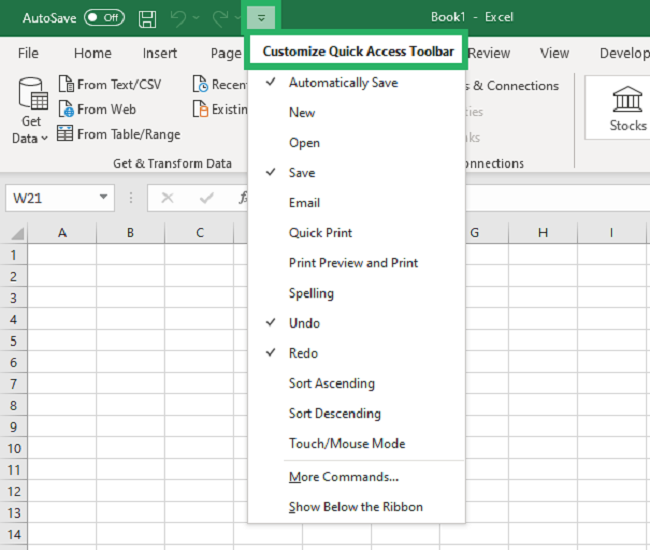Enable Quick Print in the toolbar menu
650x550 pixels.
[x=320, y=233]
